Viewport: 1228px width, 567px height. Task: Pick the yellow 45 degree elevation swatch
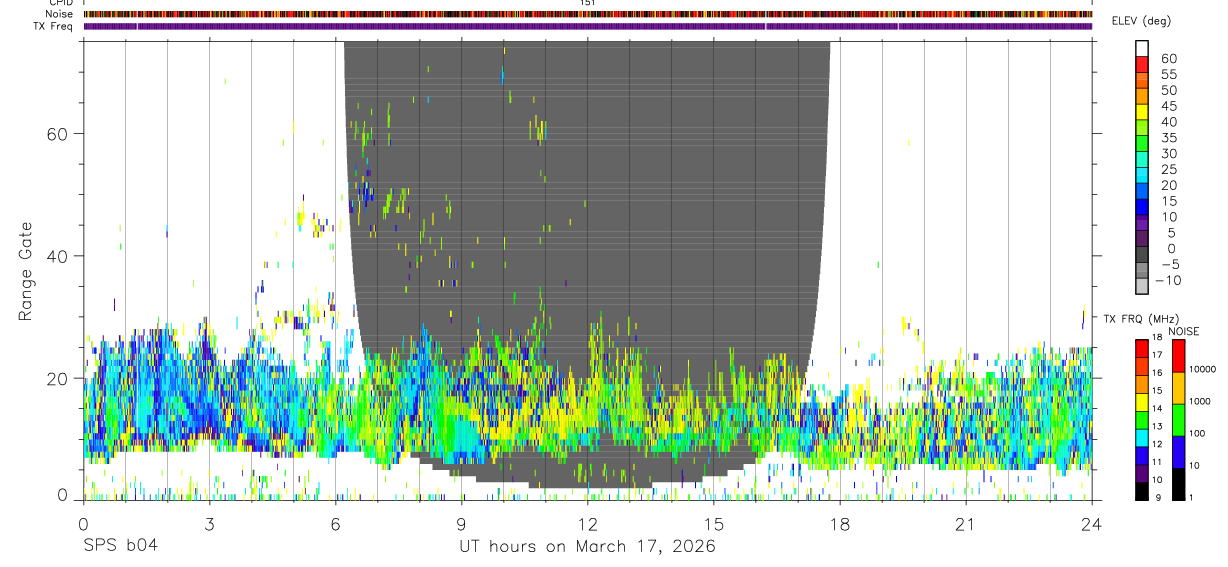pyautogui.click(x=1142, y=112)
